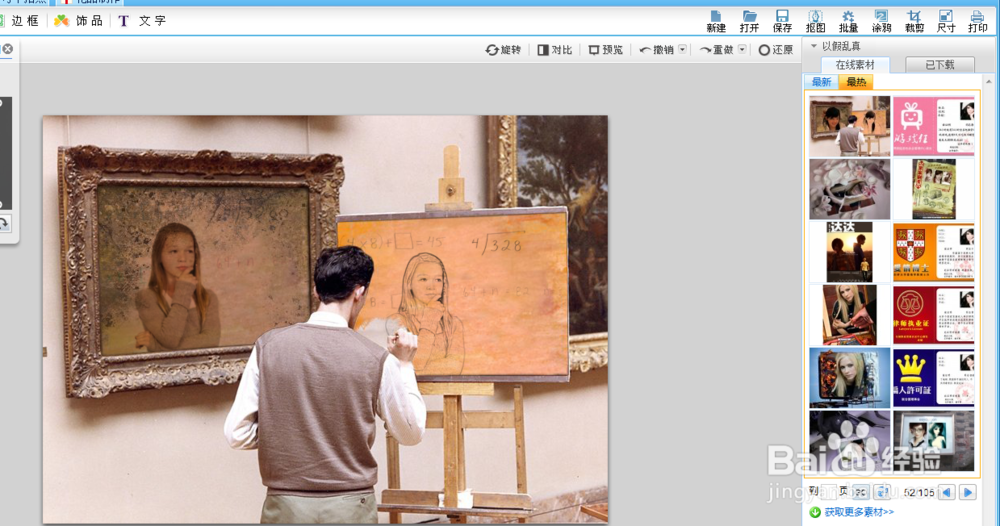
Task: Choose the sunset silhouette poster template
Action: click(849, 252)
